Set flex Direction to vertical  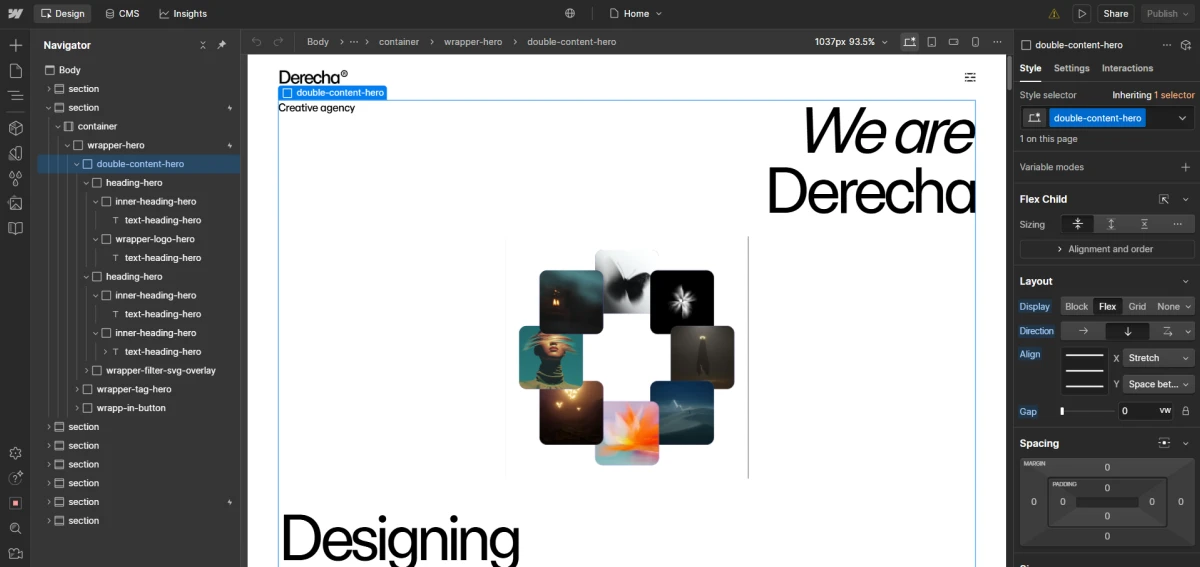(1128, 331)
